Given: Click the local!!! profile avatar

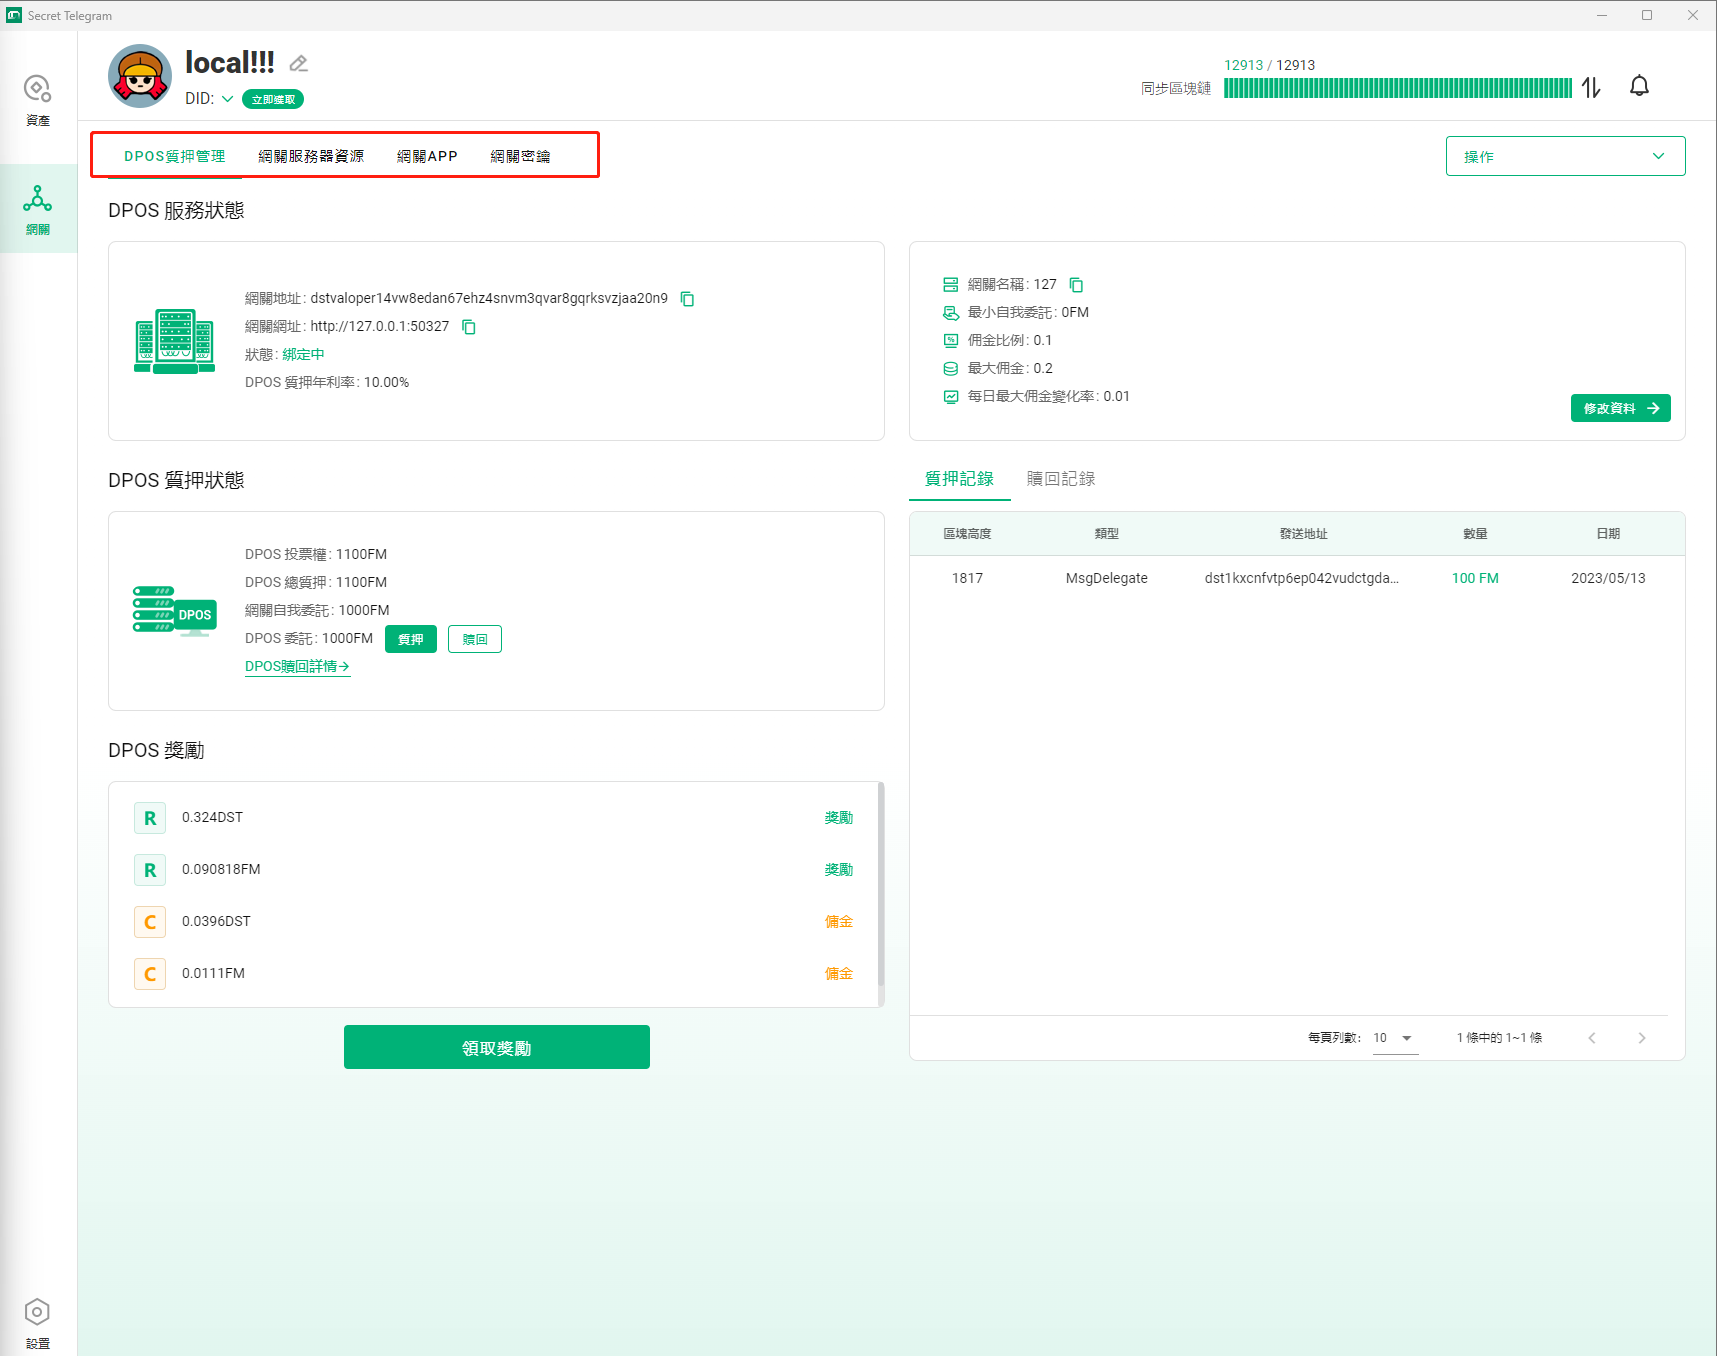Looking at the screenshot, I should (x=140, y=76).
